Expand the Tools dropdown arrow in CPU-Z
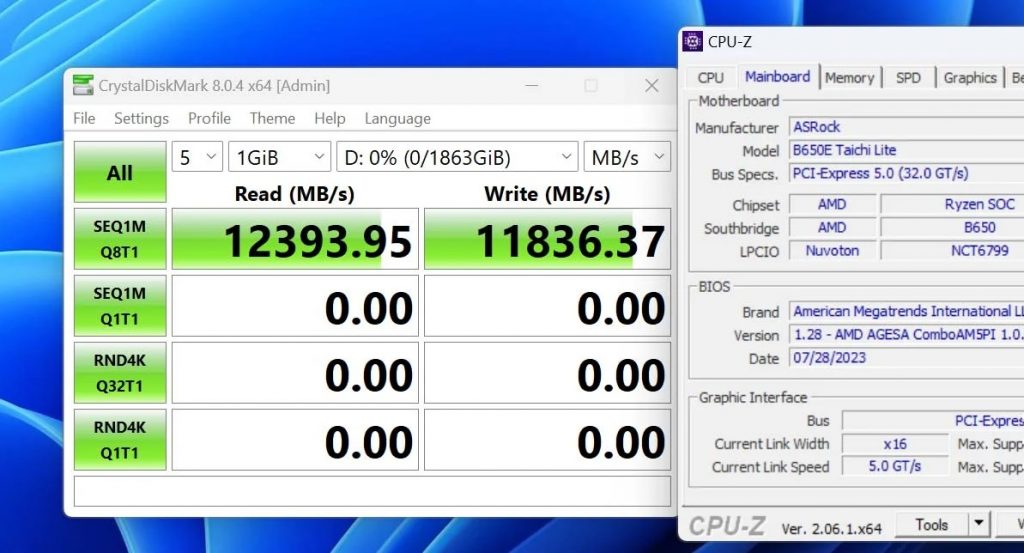The width and height of the screenshot is (1024, 553). [x=978, y=524]
